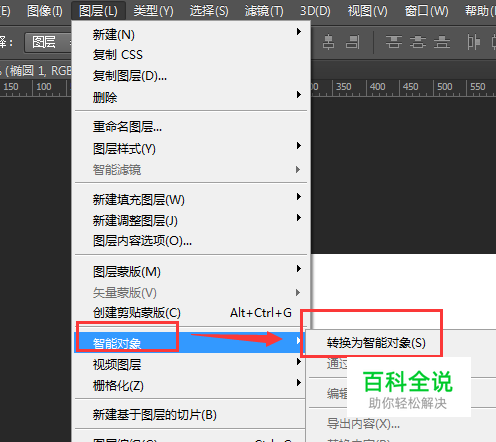
Task: Click the distribute bottom edges icon
Action: coord(442,42)
